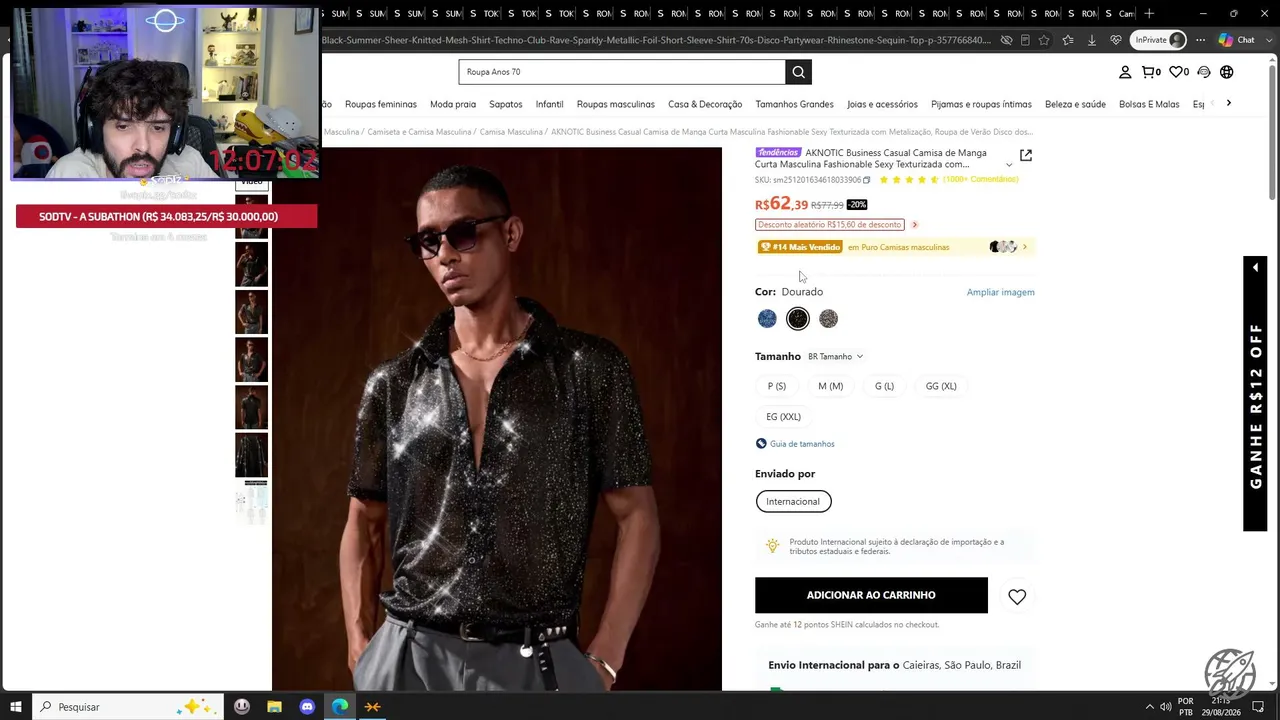
Task: Expand the full product title chevron
Action: tap(1008, 165)
